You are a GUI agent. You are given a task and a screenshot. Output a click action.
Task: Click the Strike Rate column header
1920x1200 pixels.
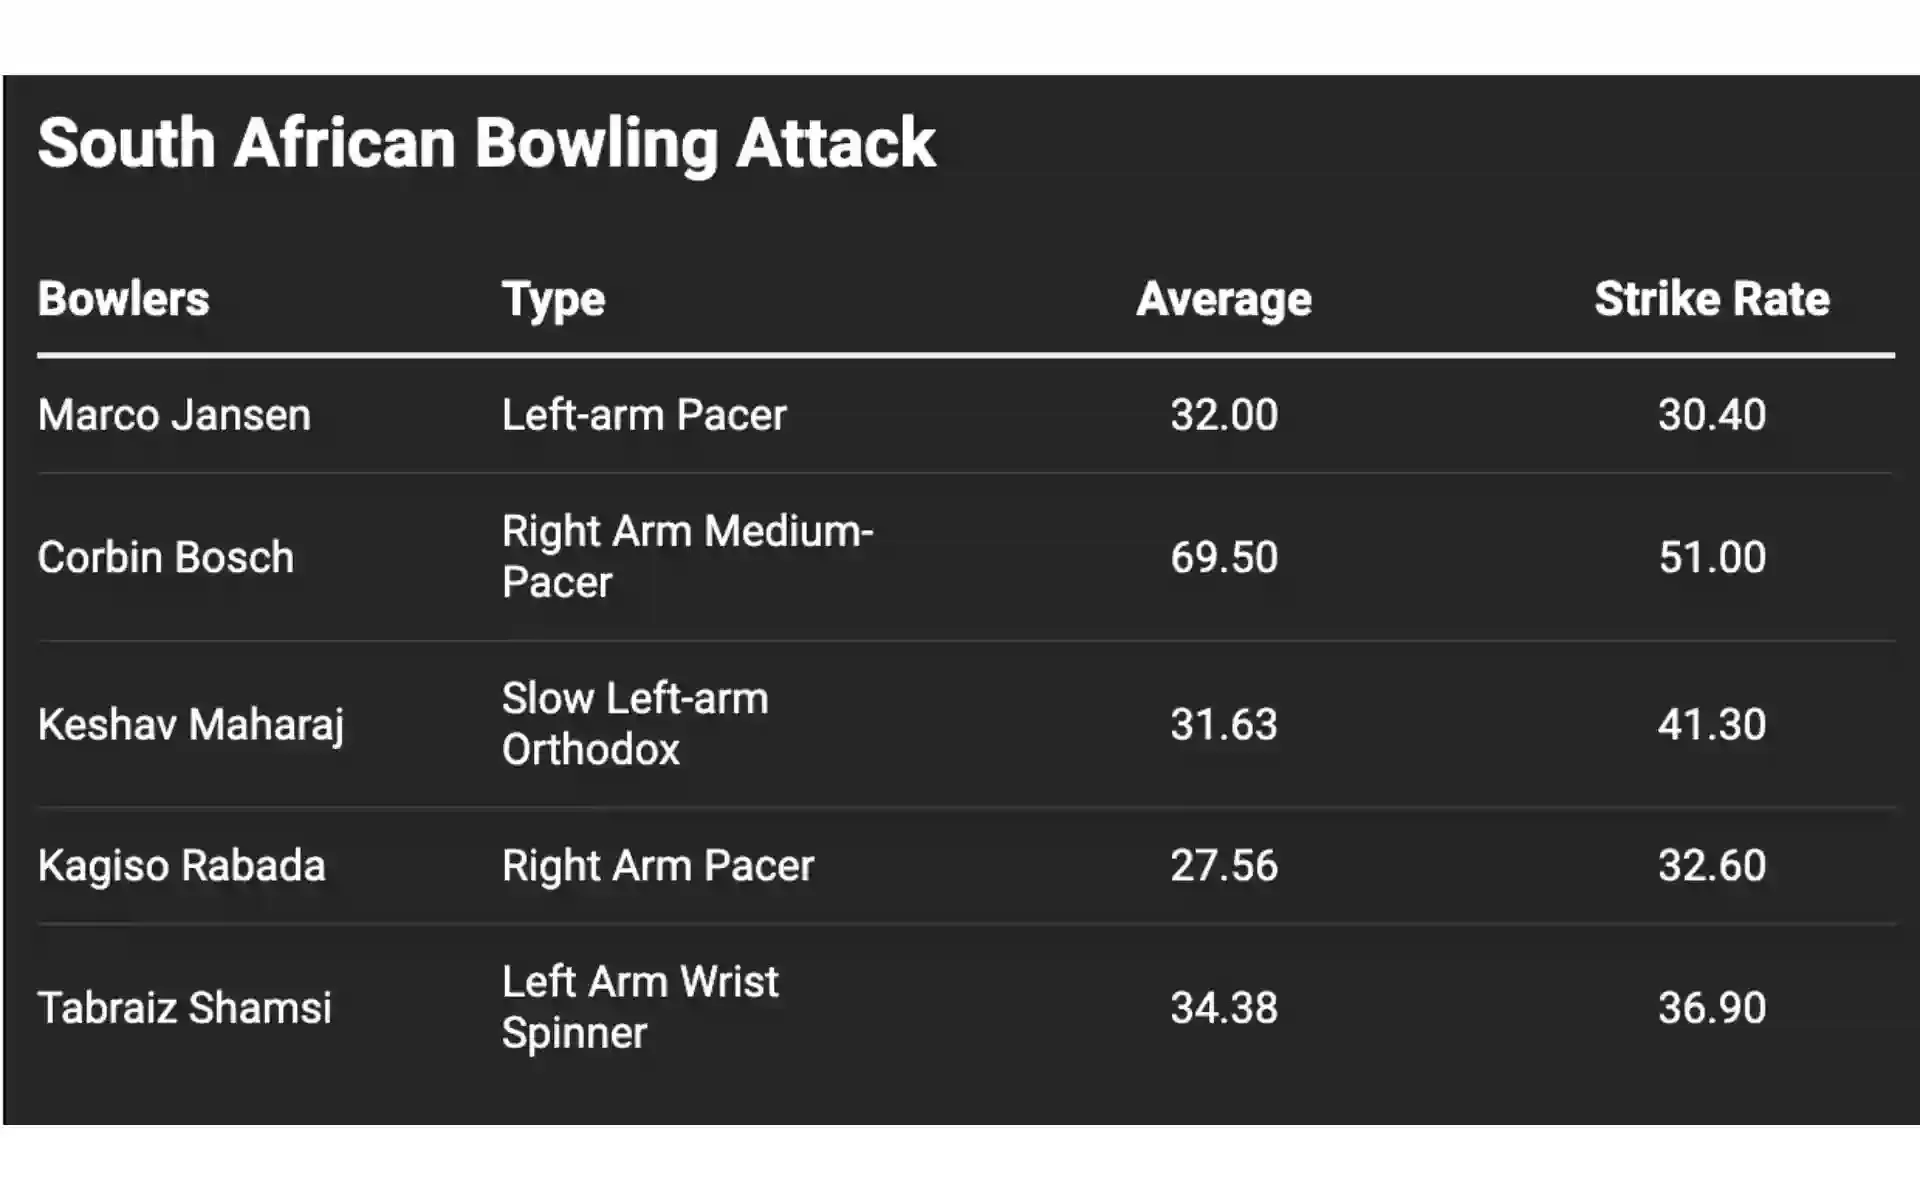(x=1711, y=299)
